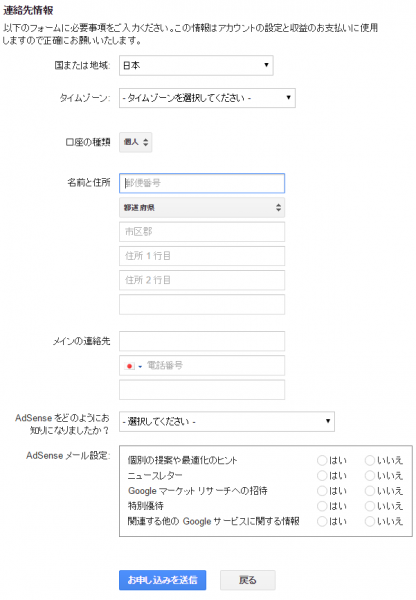Open the 国または地域 country dropdown
This screenshot has width=416, height=600.
click(196, 65)
